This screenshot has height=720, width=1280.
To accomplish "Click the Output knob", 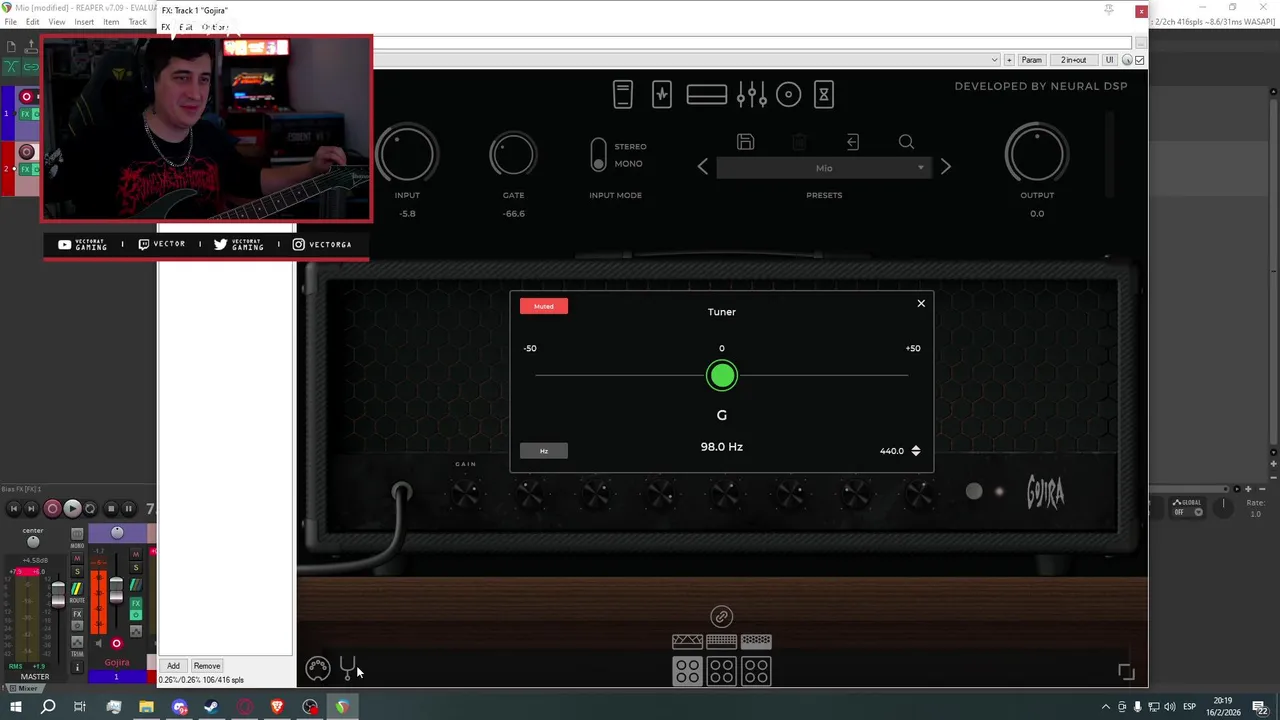I will point(1037,155).
